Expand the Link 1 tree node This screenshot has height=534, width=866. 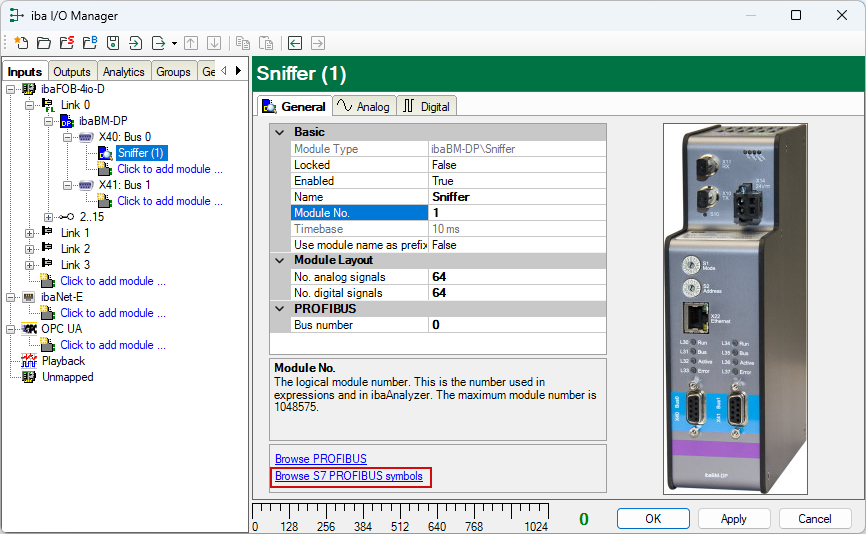click(x=30, y=233)
